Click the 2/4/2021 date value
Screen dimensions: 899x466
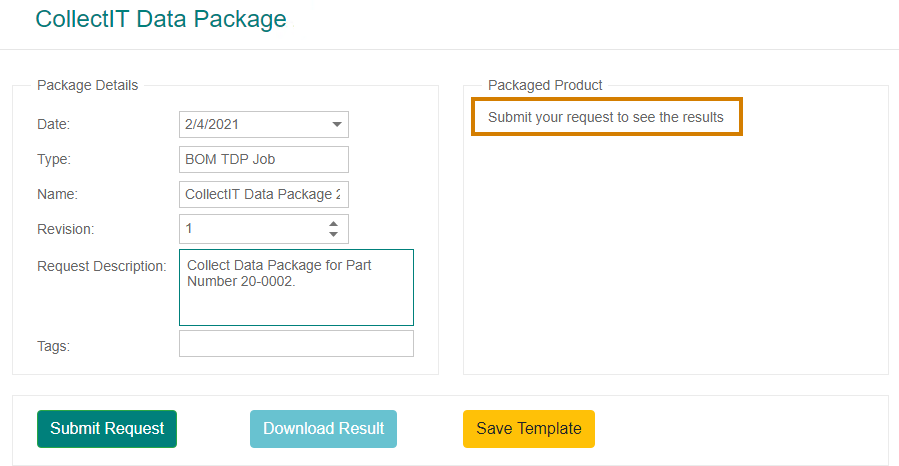[x=212, y=124]
